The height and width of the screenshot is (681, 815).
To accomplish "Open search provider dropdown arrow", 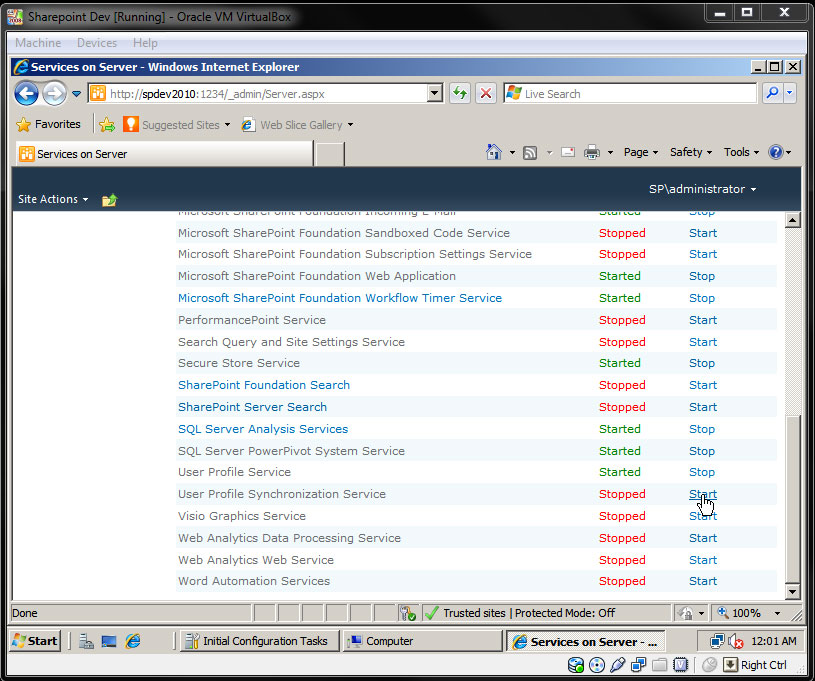I will tap(790, 94).
